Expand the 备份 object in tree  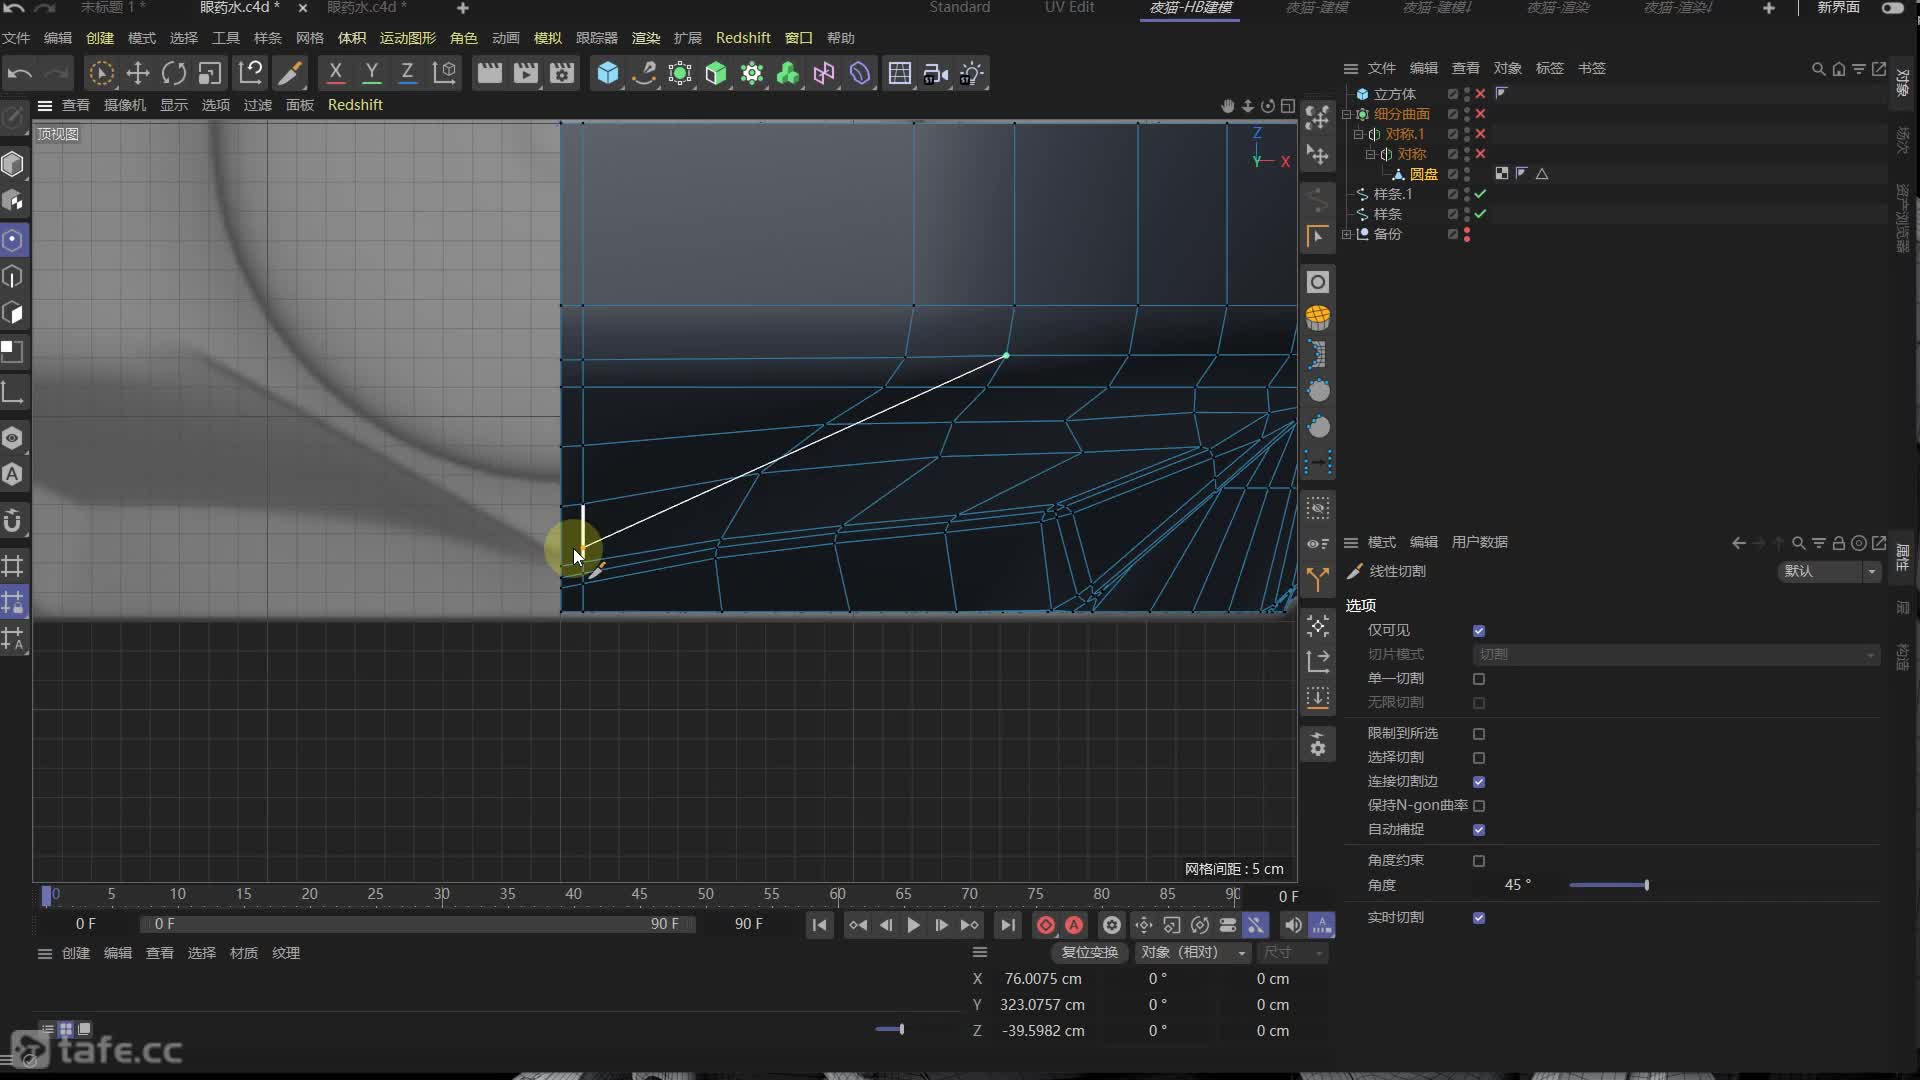1347,234
